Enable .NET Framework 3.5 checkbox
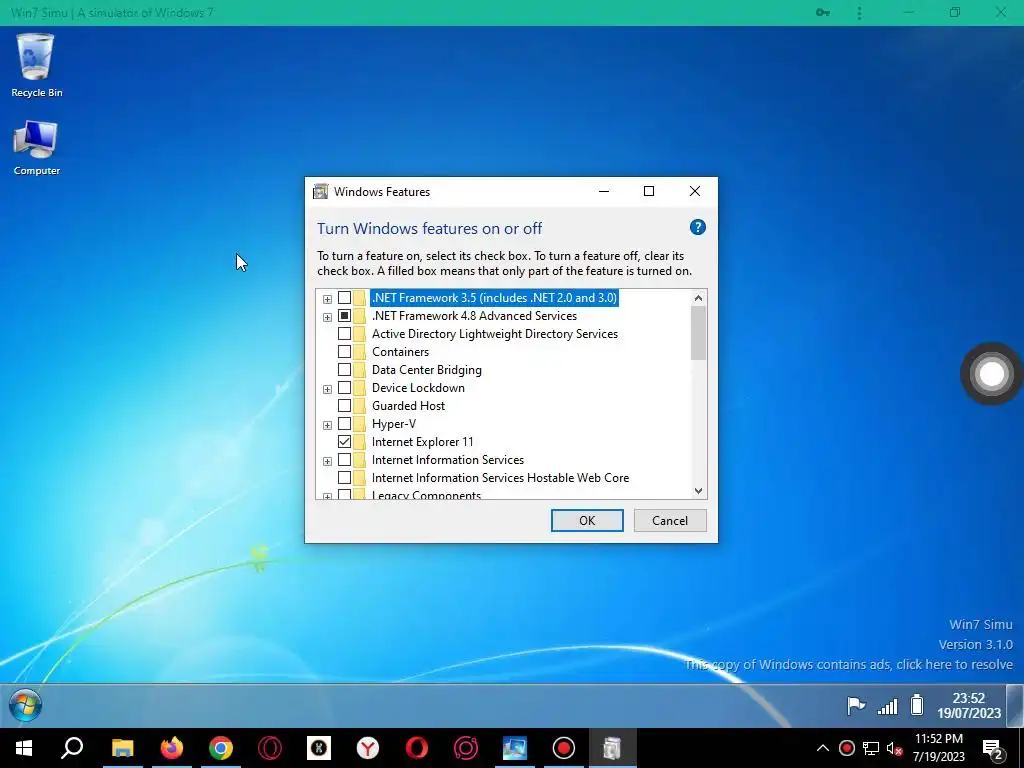 [x=344, y=298]
